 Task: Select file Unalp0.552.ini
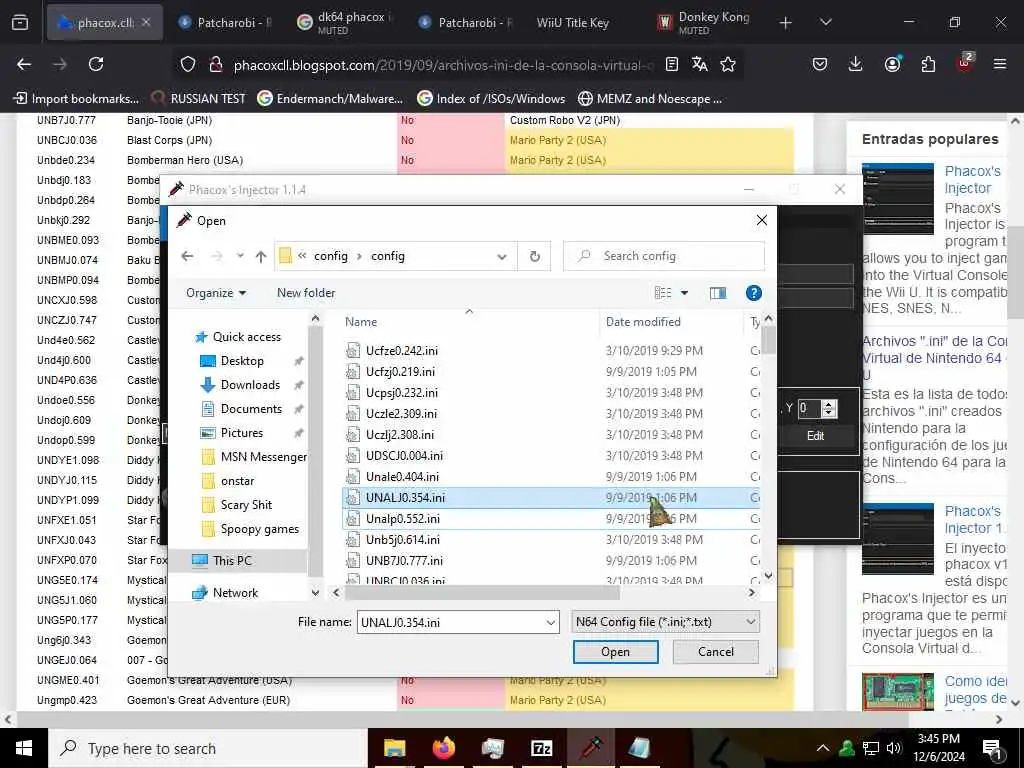[402, 519]
